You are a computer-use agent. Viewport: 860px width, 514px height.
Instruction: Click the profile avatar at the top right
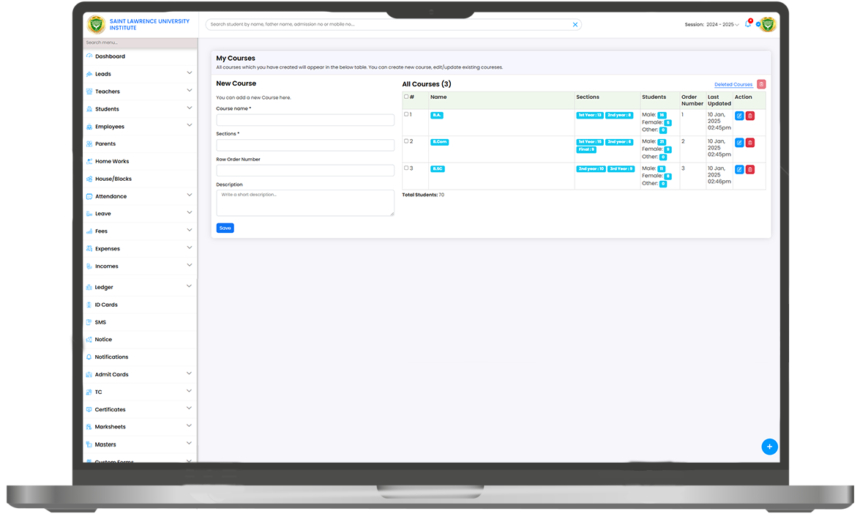(768, 24)
